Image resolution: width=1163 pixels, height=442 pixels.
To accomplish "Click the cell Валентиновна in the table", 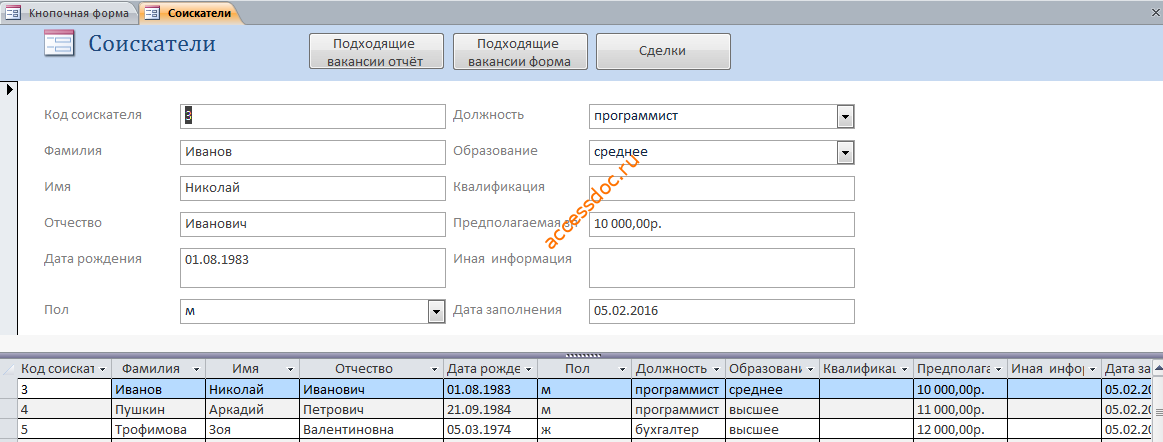I will pos(372,429).
